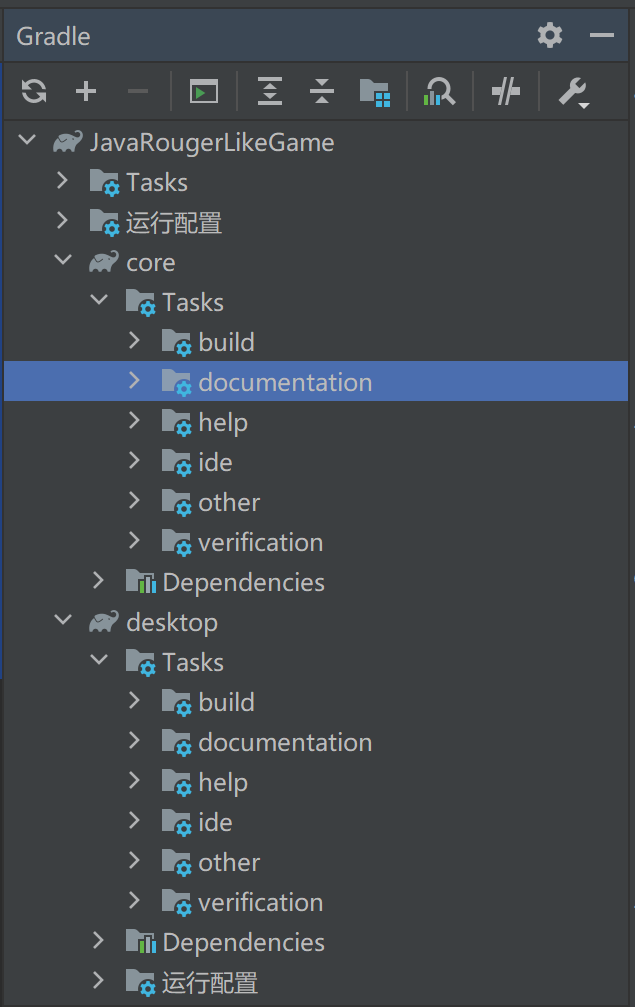The image size is (635, 1007).
Task: Select verification folder under desktop Tasks
Action: (260, 902)
